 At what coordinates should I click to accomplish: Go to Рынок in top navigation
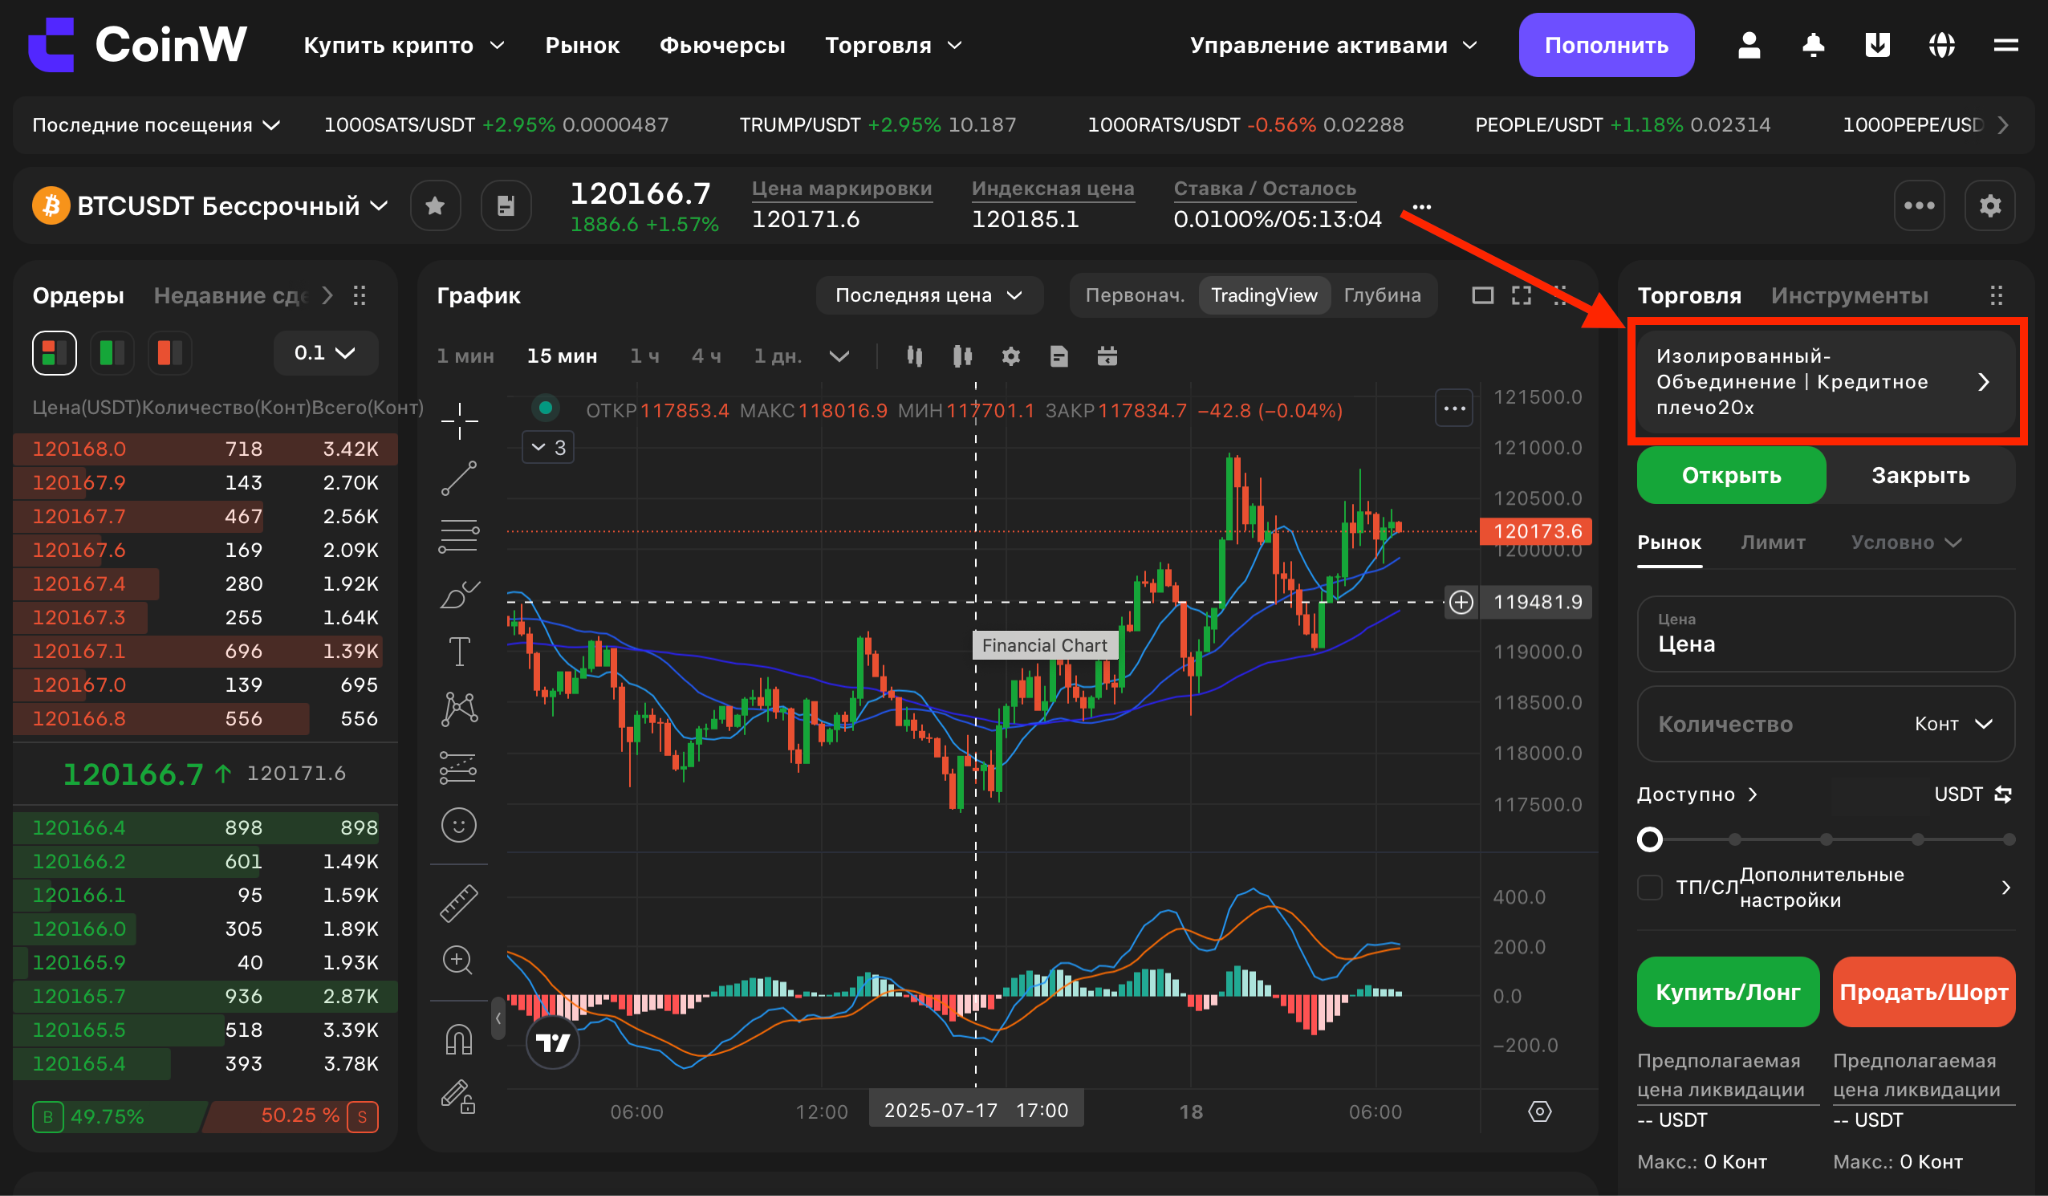pos(582,45)
